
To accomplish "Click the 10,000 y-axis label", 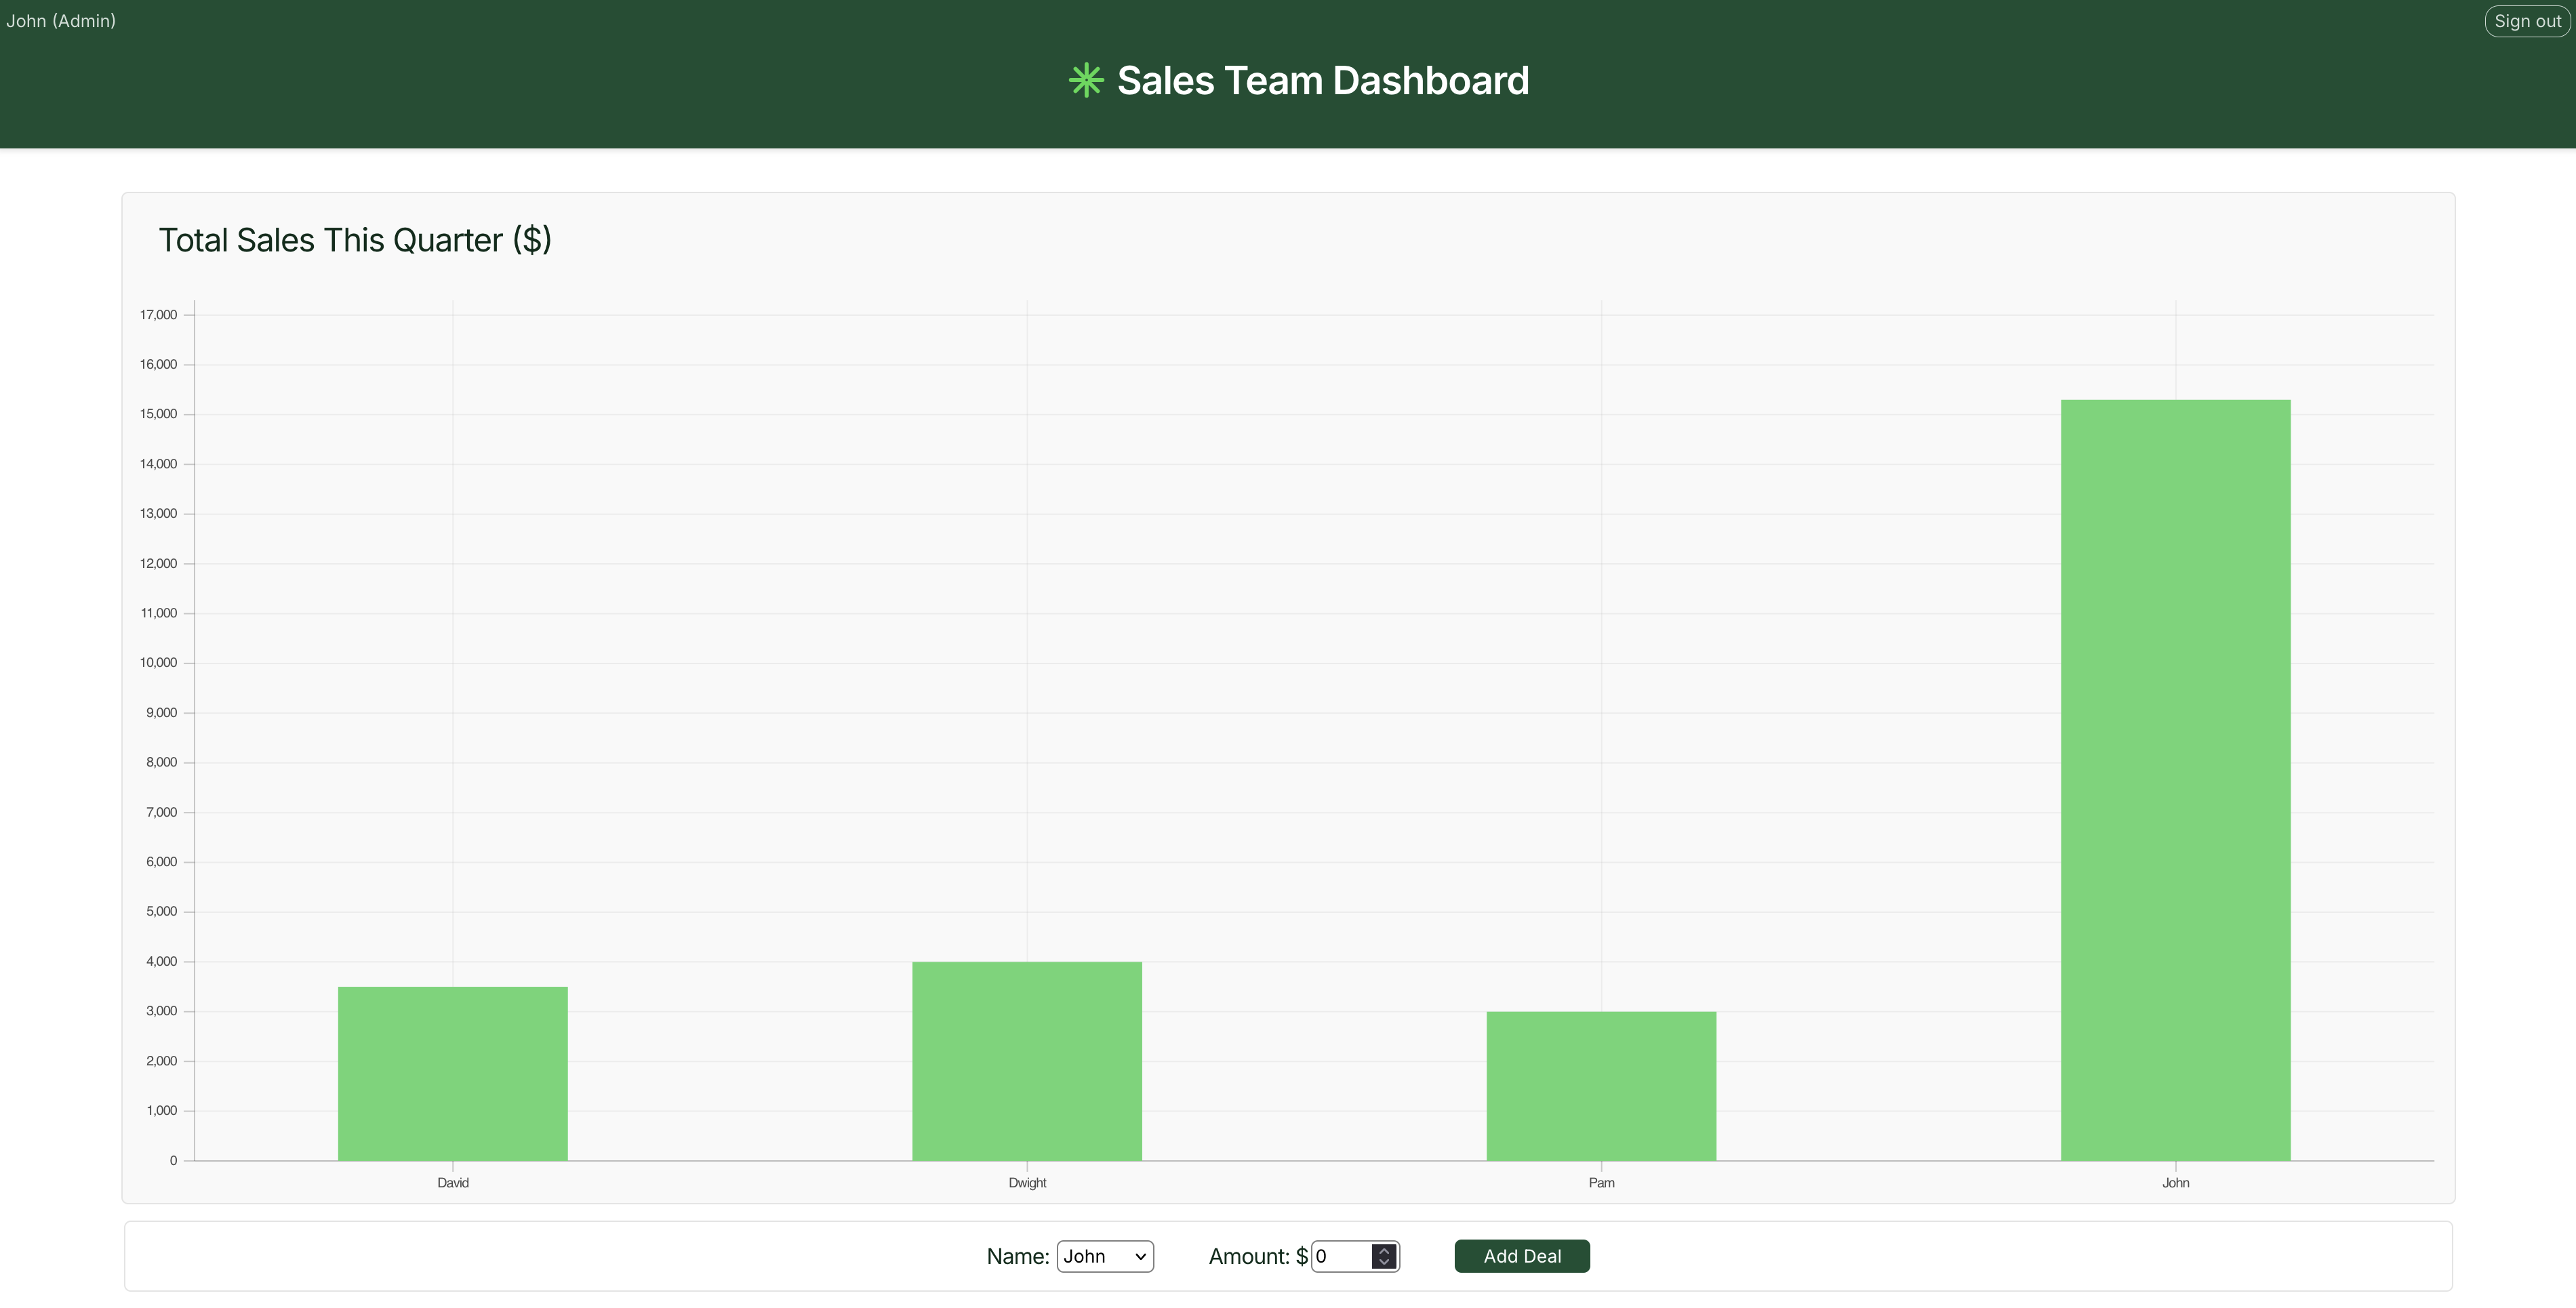I will coord(158,663).
